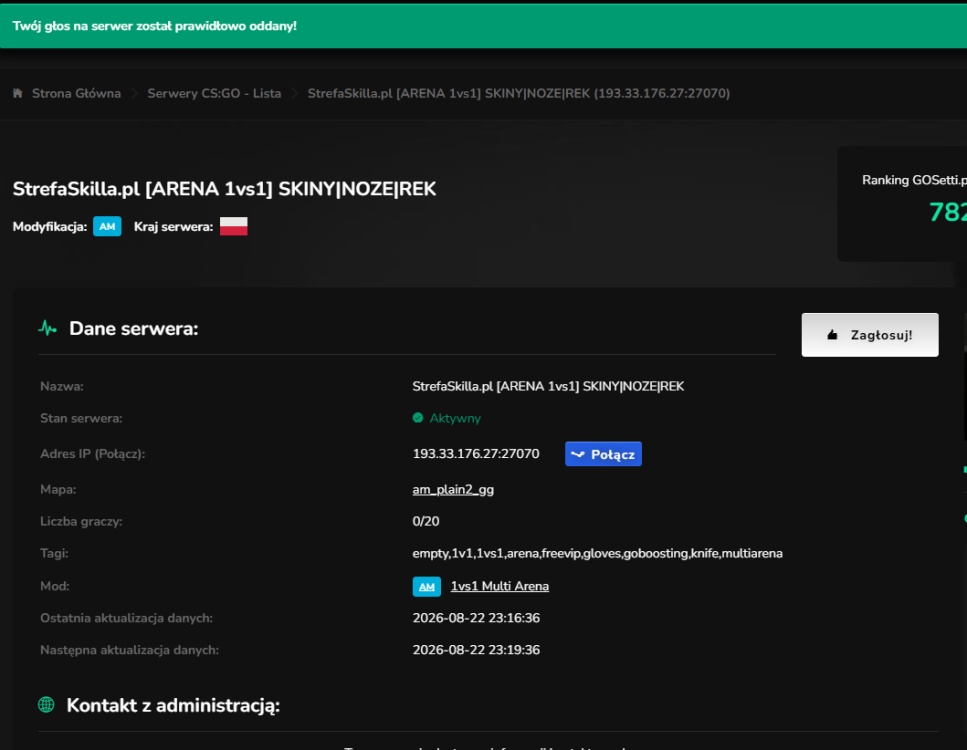The width and height of the screenshot is (967, 750).
Task: Click the home icon in breadcrumb
Action: [18, 93]
